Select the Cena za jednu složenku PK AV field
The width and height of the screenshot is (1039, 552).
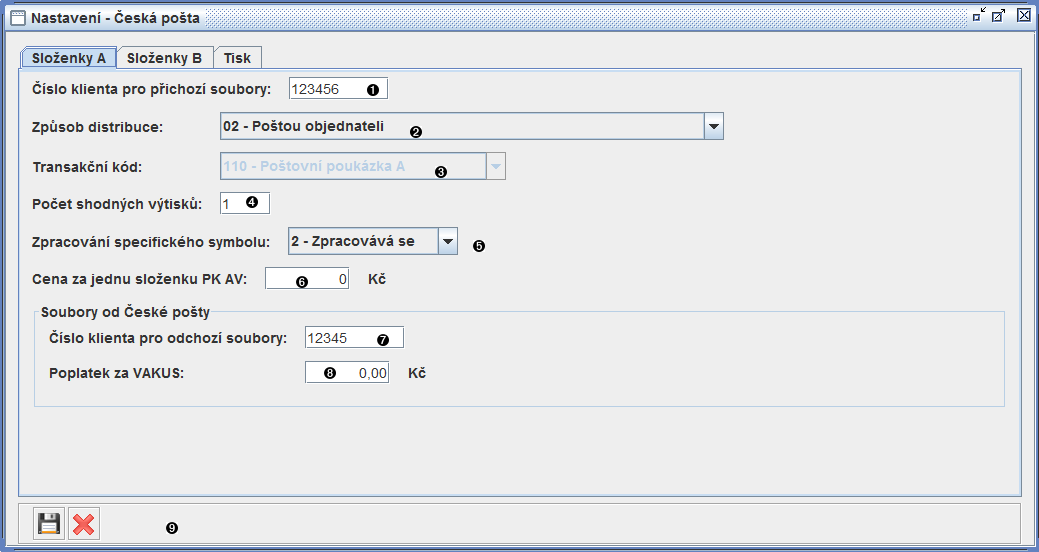307,279
